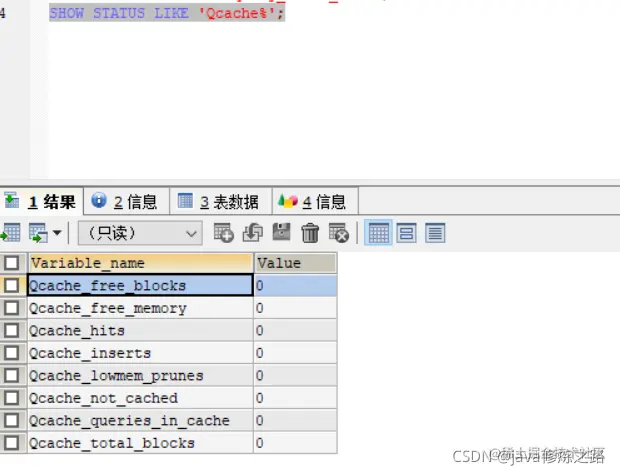Sort by the Variable_name column header
The width and height of the screenshot is (620, 475).
pyautogui.click(x=140, y=263)
